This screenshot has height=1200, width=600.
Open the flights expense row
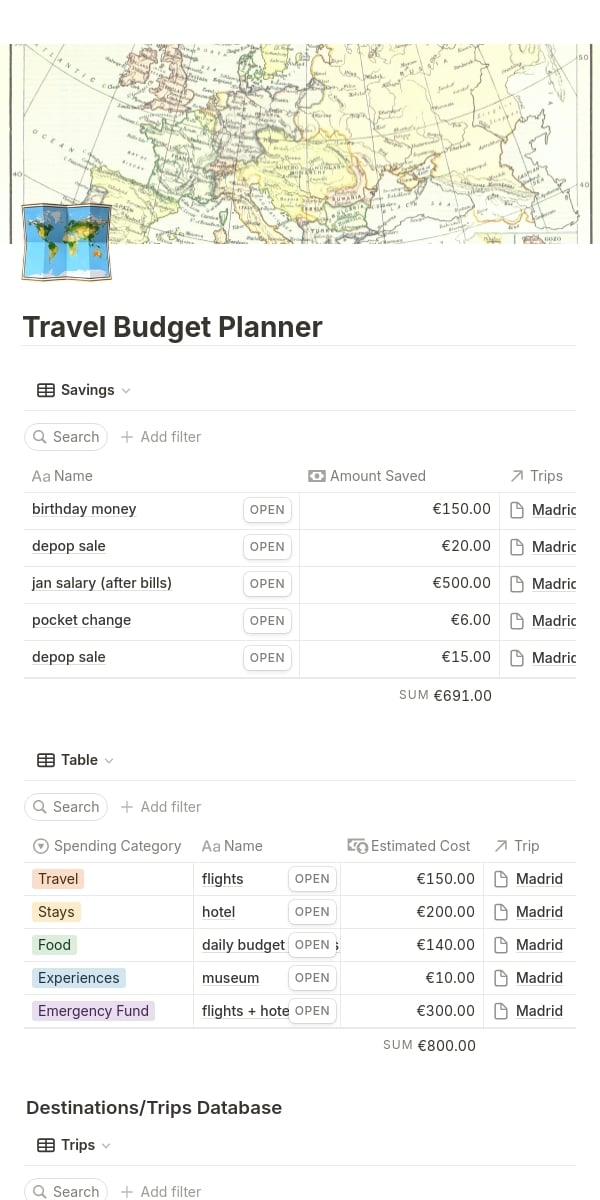point(312,879)
